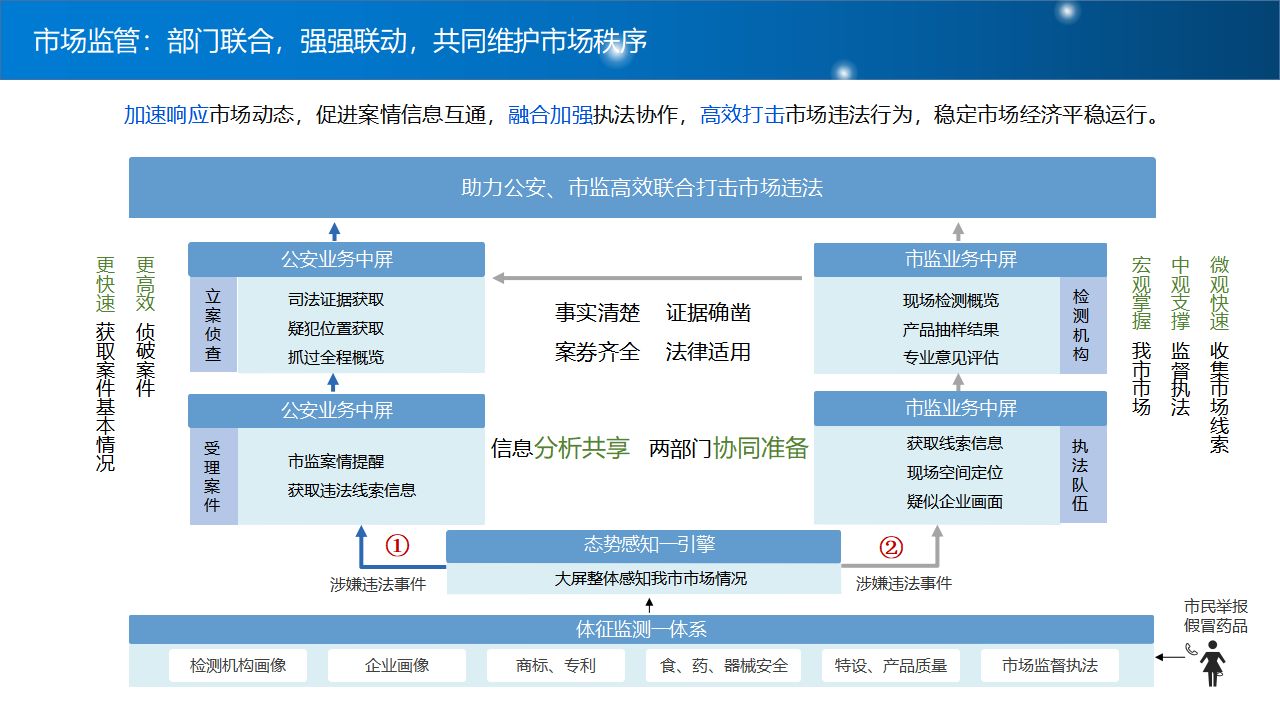Click the vertical text 我市市场
1280x720 pixels.
click(x=1141, y=379)
